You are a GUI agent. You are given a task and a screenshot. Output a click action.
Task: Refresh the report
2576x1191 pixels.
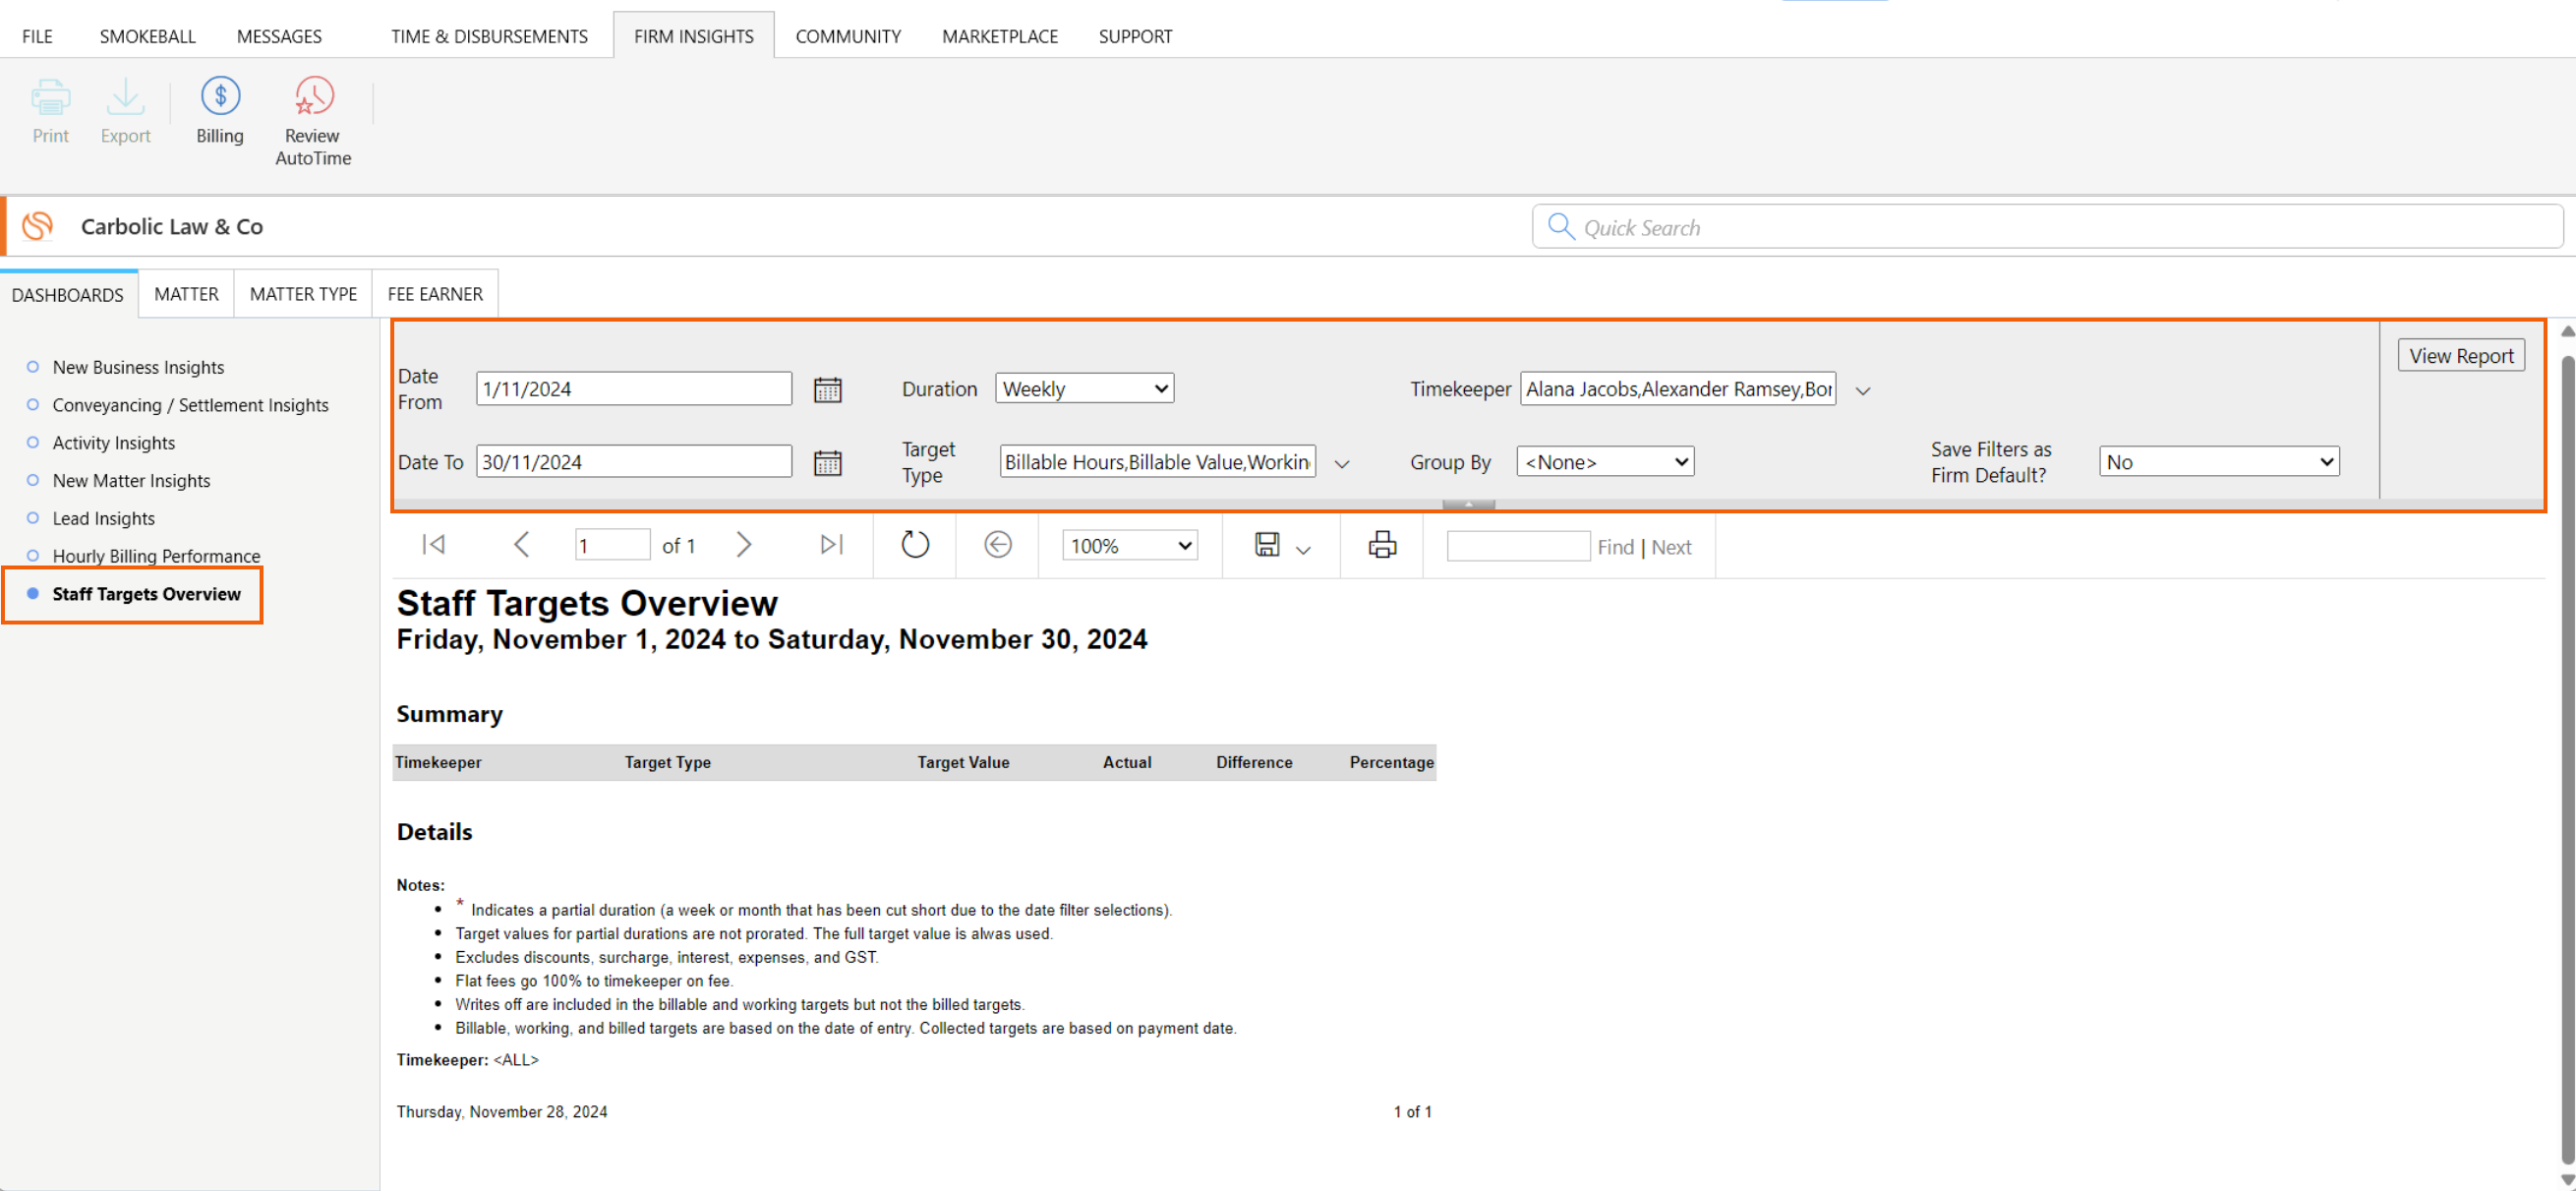point(915,545)
